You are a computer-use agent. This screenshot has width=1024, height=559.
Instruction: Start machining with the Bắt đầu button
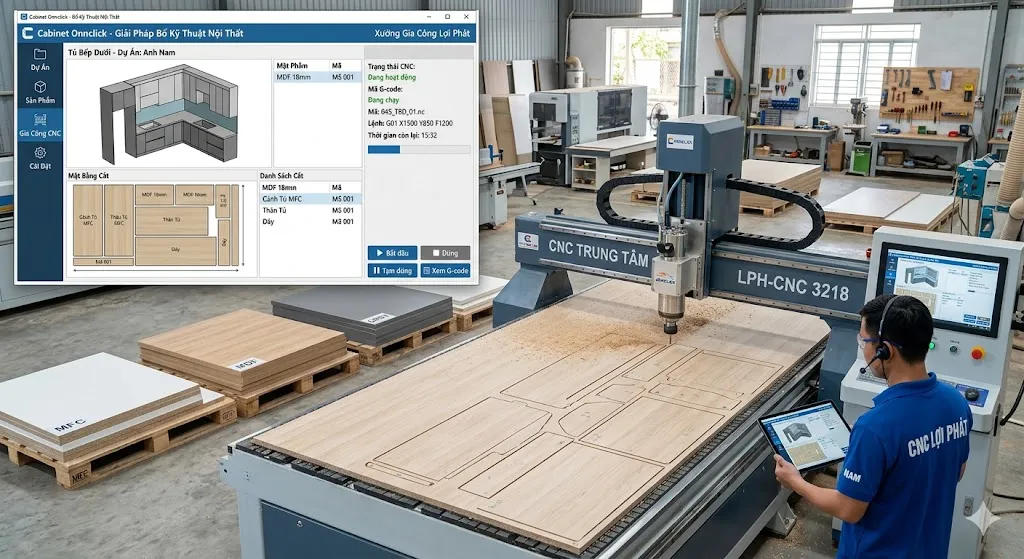(392, 253)
